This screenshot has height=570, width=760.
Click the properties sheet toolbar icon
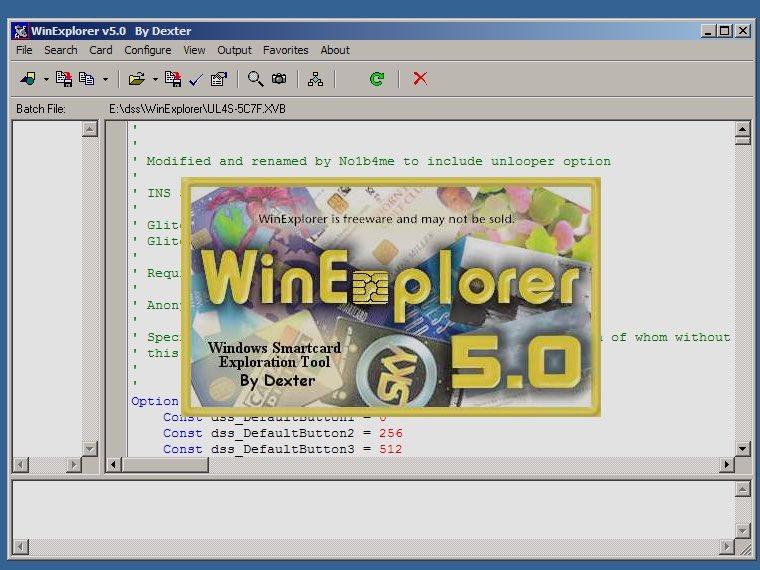point(218,79)
